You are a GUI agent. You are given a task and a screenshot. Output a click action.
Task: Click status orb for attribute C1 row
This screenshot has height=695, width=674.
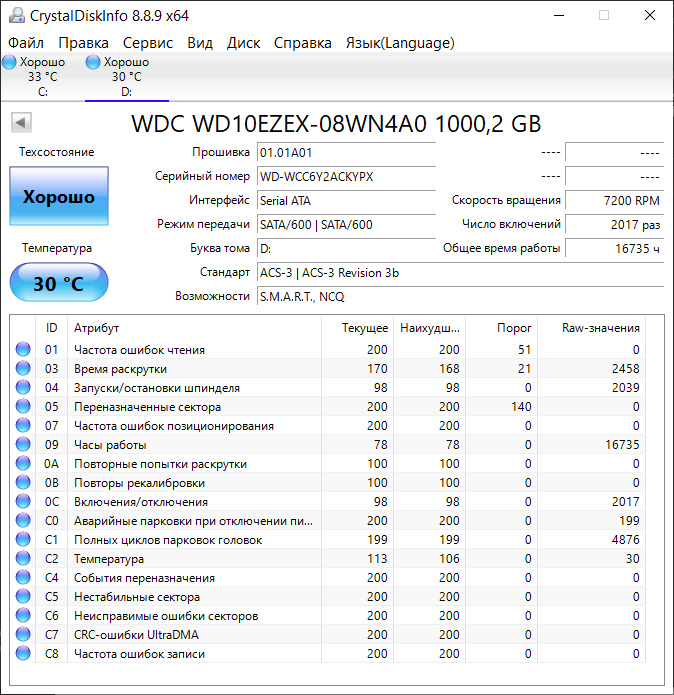point(23,539)
